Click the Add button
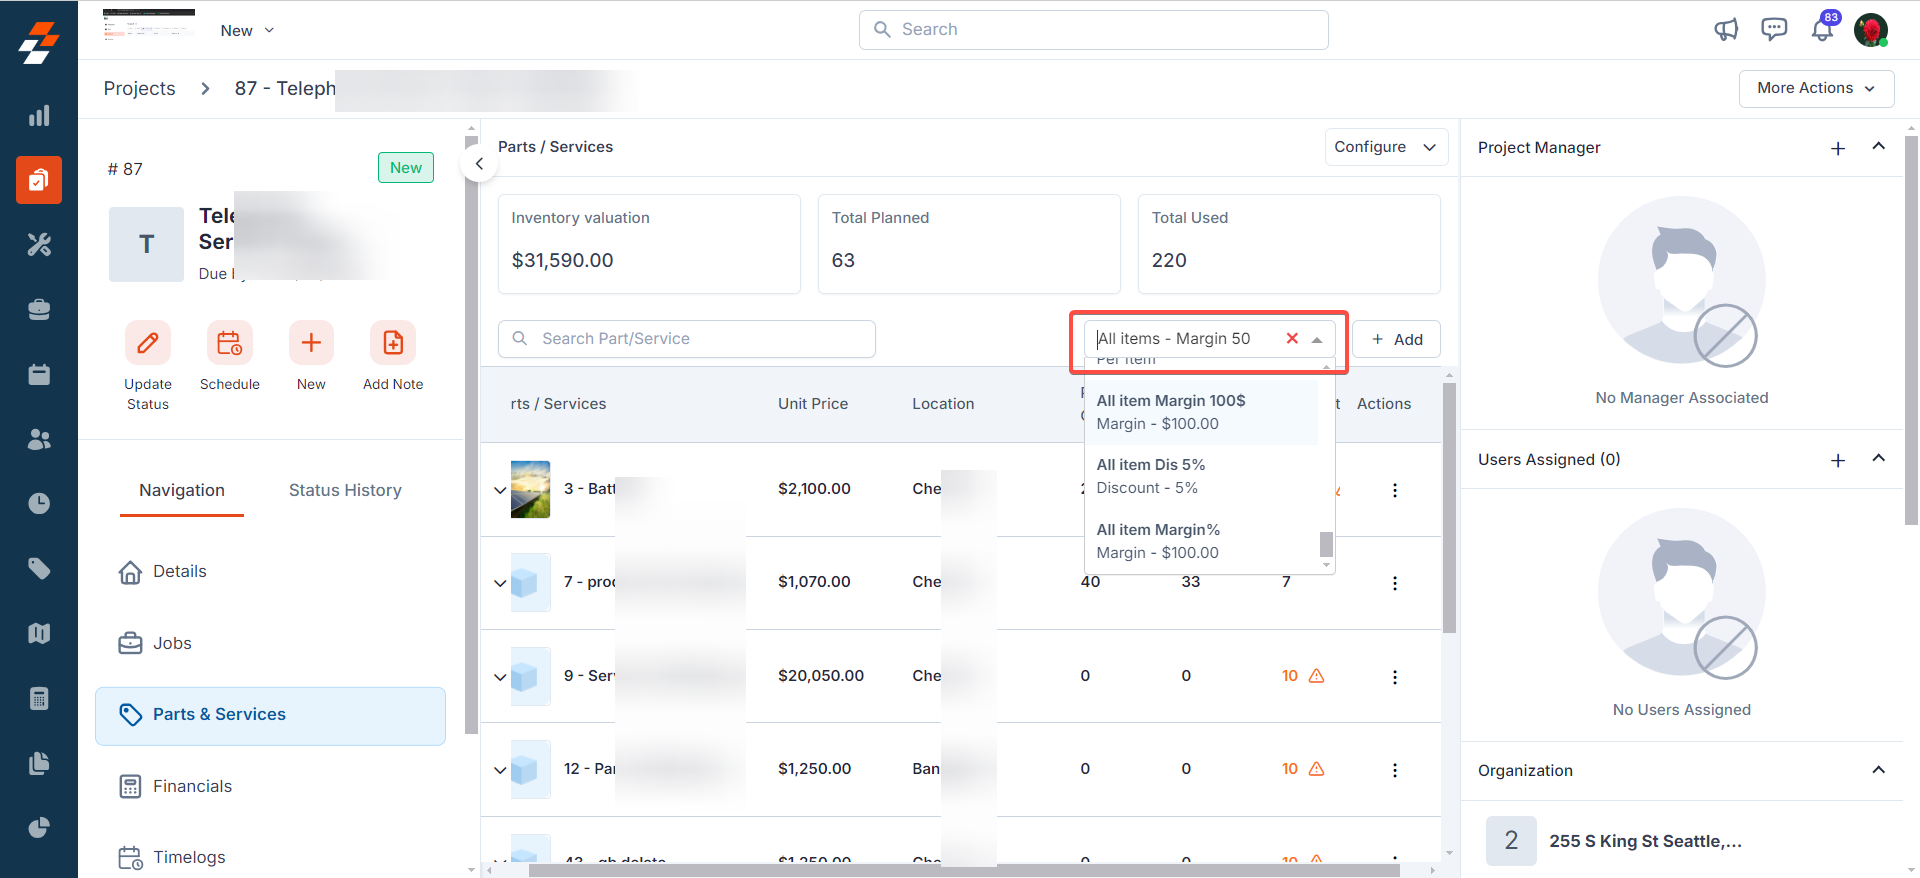This screenshot has width=1920, height=878. (1396, 339)
